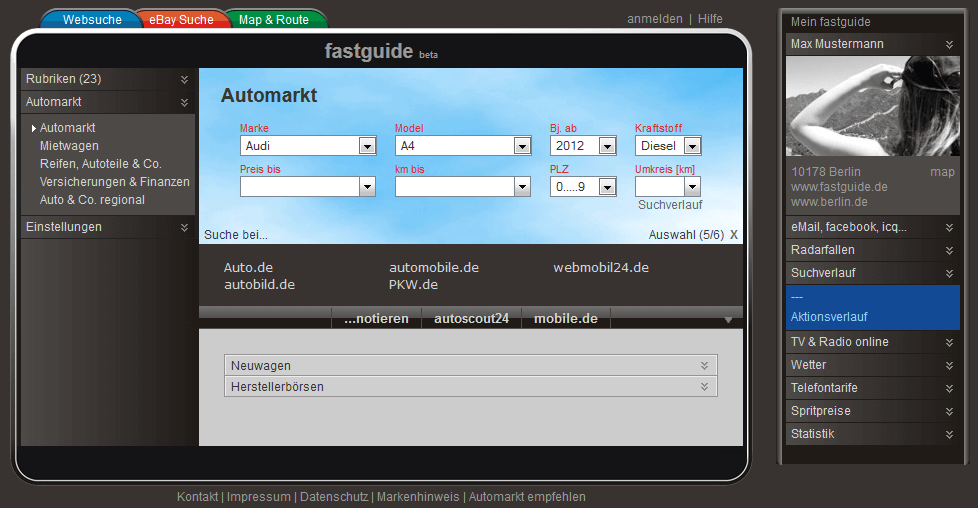The height and width of the screenshot is (508, 978).
Task: Open the Preis bis dropdown
Action: point(308,187)
